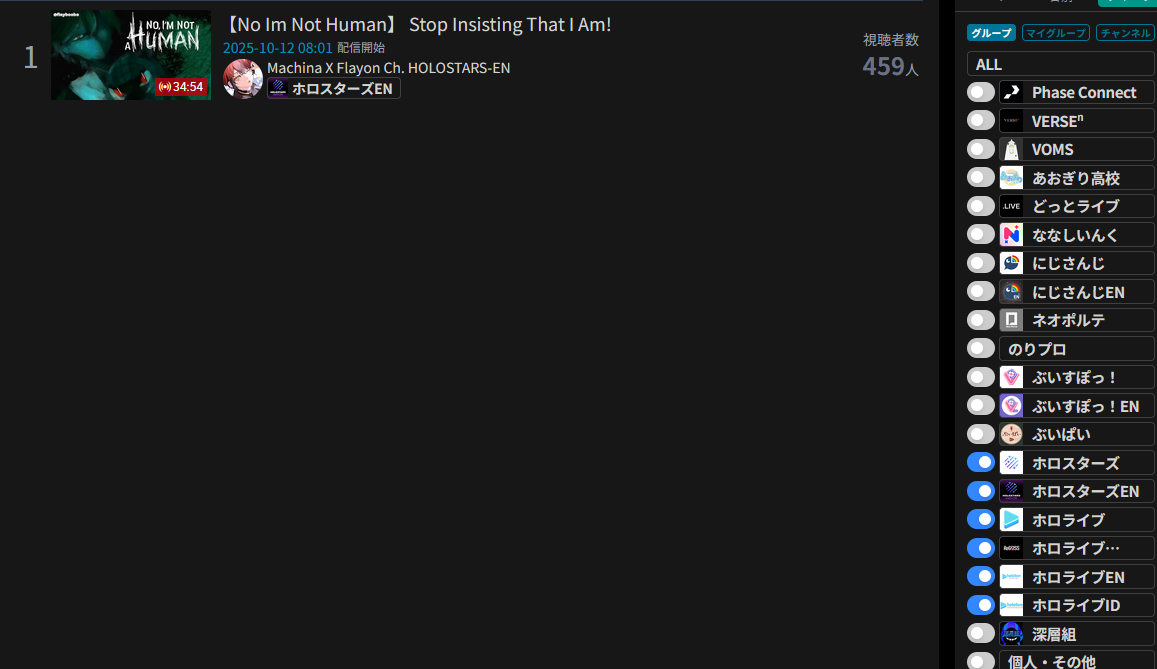1157x669 pixels.
Task: Enable the あおぎり高校 toggle switch
Action: click(x=981, y=178)
